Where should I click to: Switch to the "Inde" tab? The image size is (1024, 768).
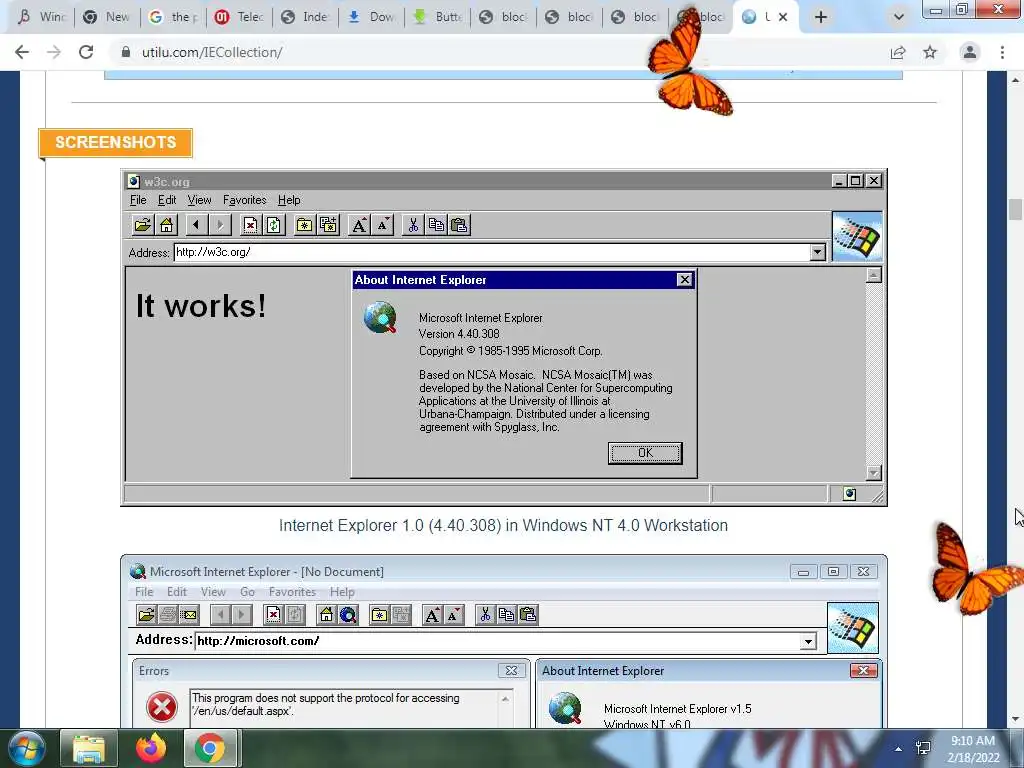click(x=306, y=17)
